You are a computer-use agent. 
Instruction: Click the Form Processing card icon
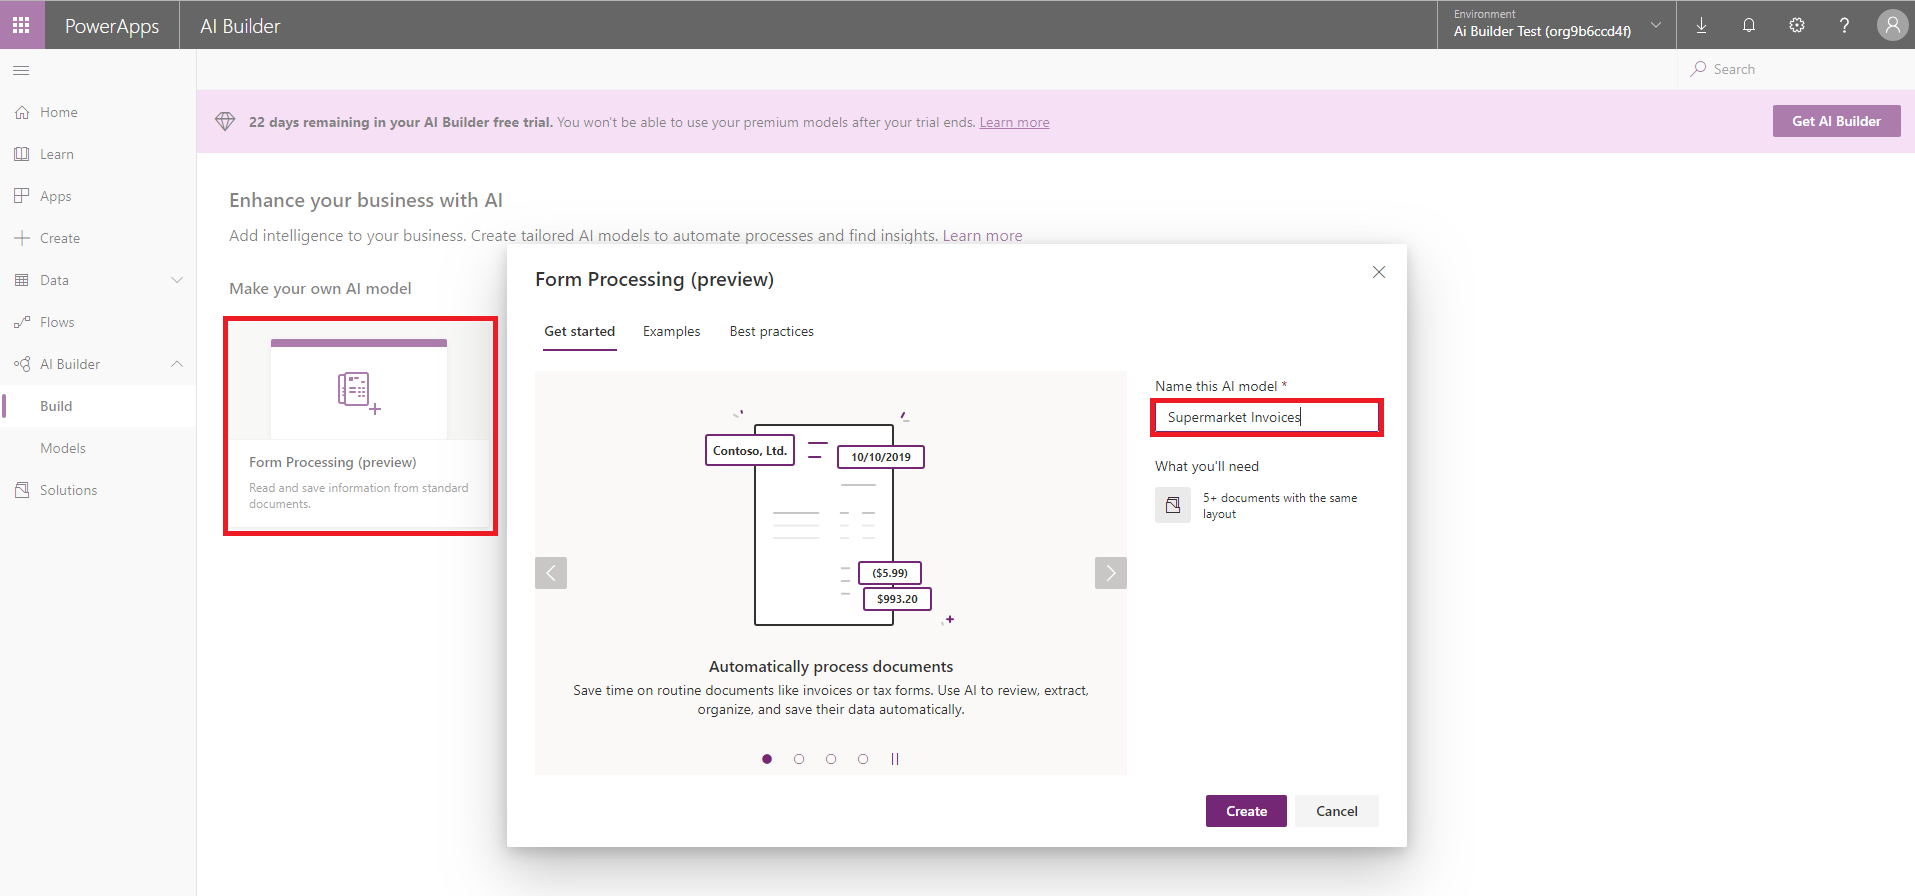point(358,391)
